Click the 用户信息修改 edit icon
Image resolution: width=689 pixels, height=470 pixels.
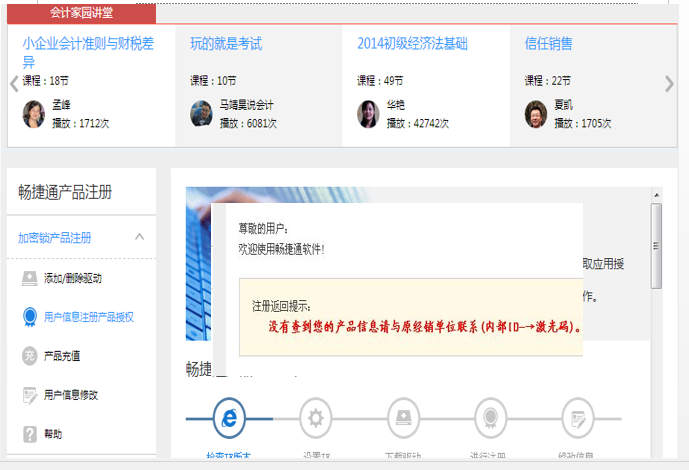(30, 395)
